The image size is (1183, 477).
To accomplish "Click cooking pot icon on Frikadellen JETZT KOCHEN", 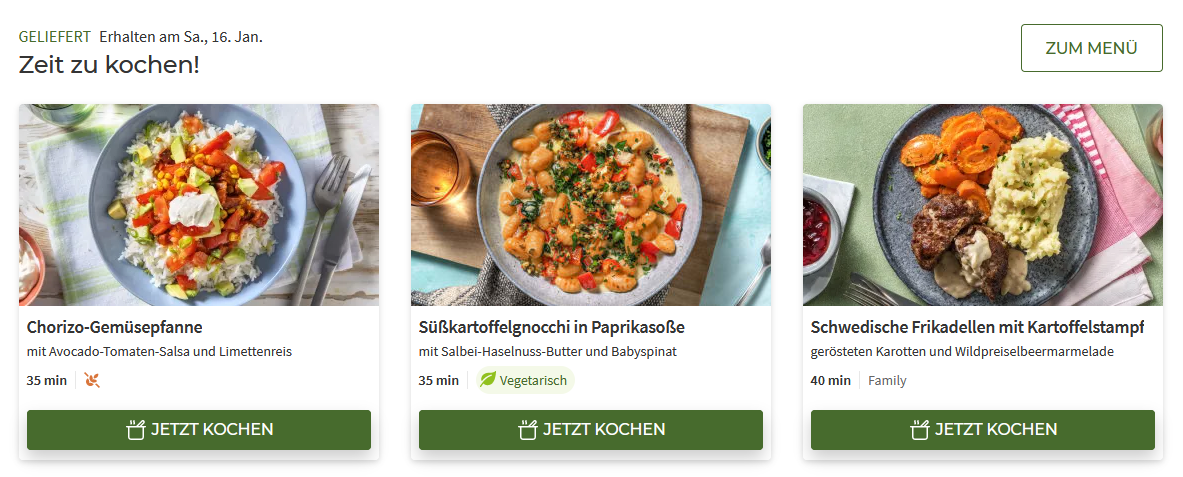I will tap(919, 430).
